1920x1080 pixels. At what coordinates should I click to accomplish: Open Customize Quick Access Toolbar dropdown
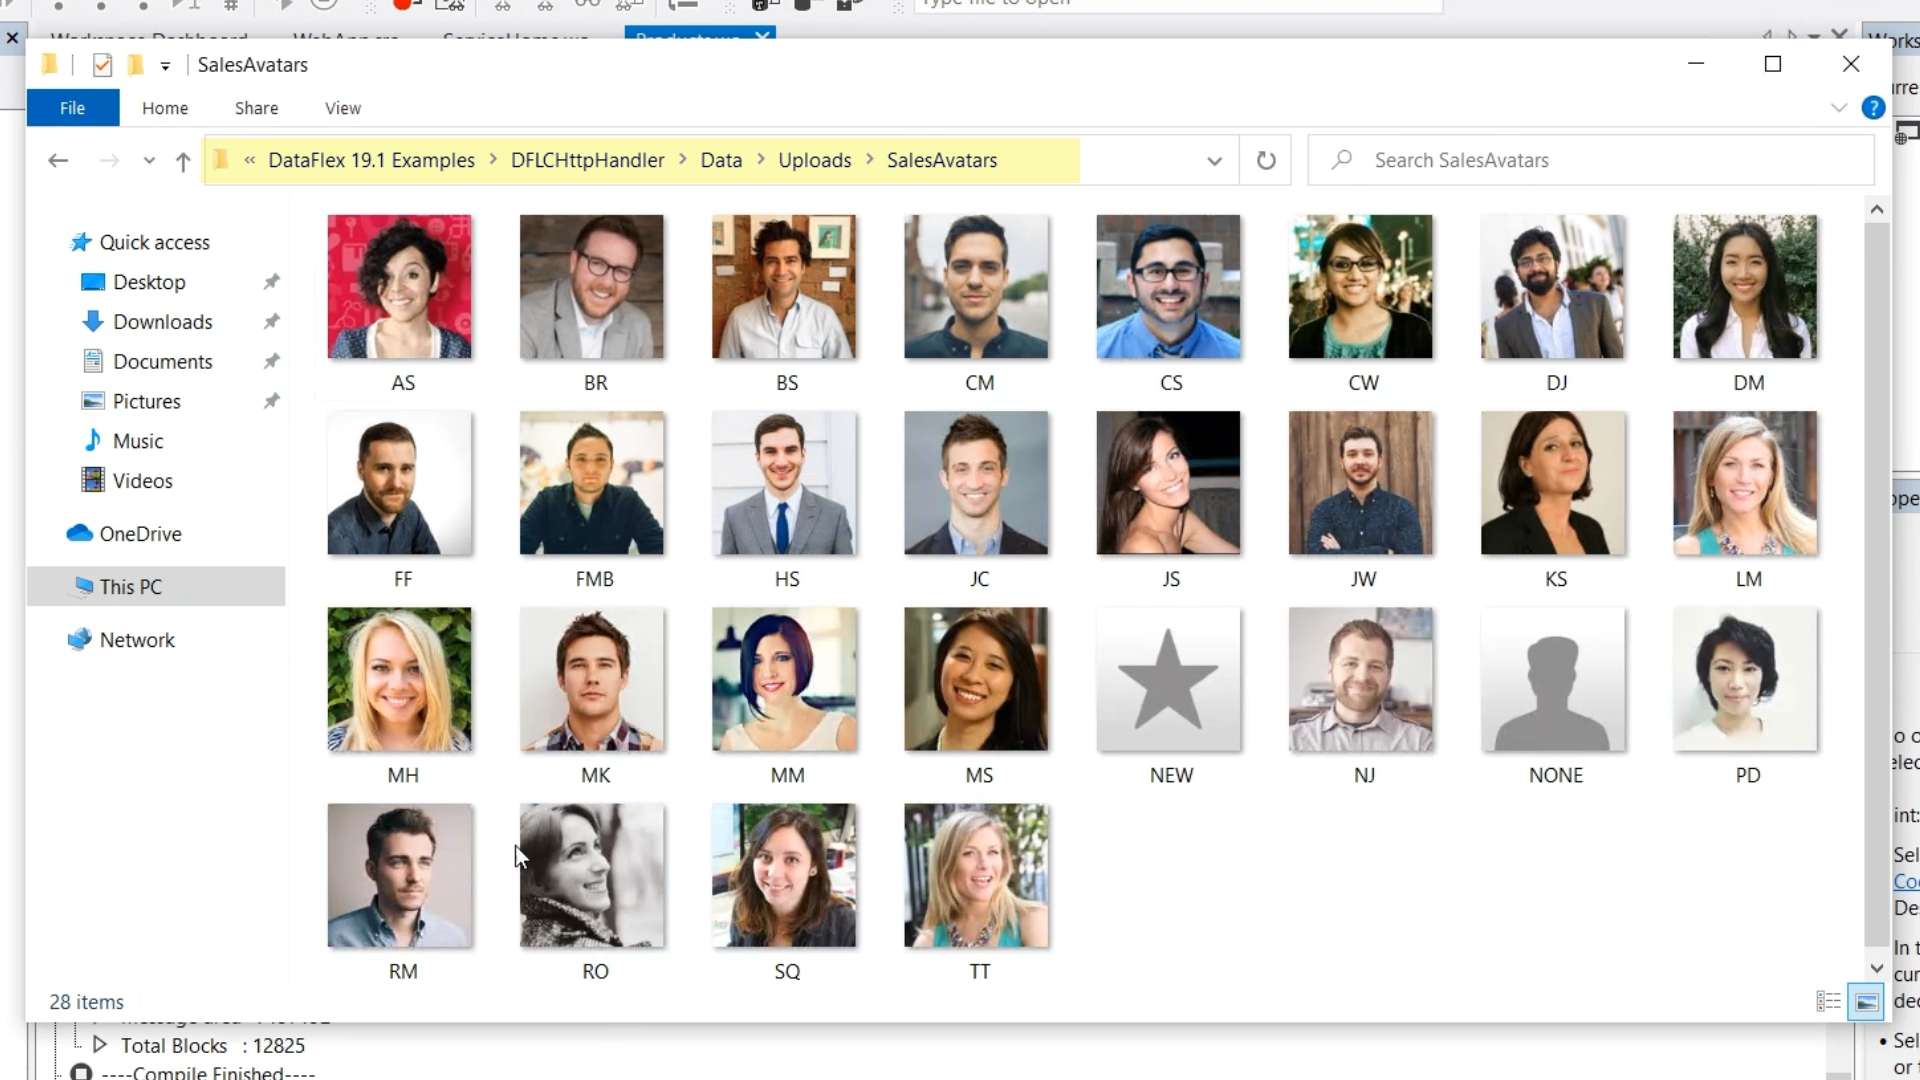pyautogui.click(x=165, y=66)
